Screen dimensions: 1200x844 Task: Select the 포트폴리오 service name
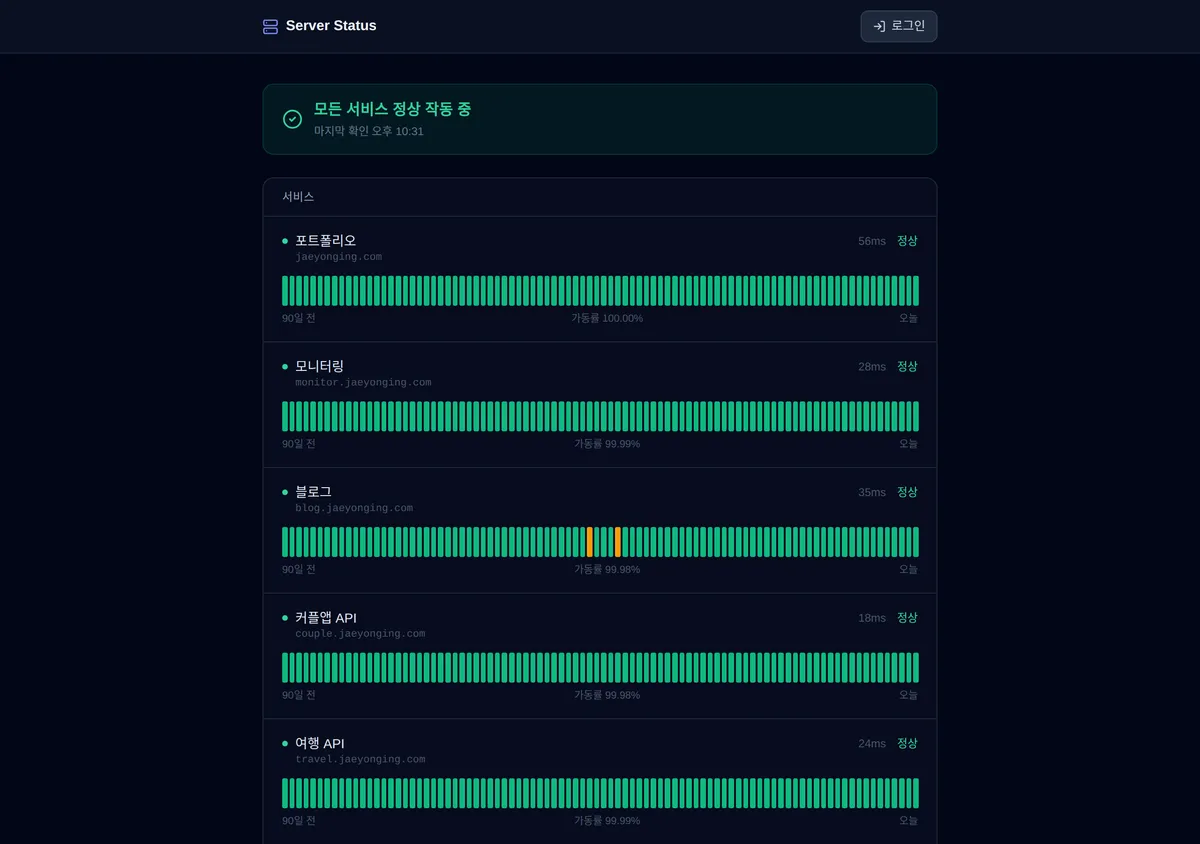(x=325, y=240)
